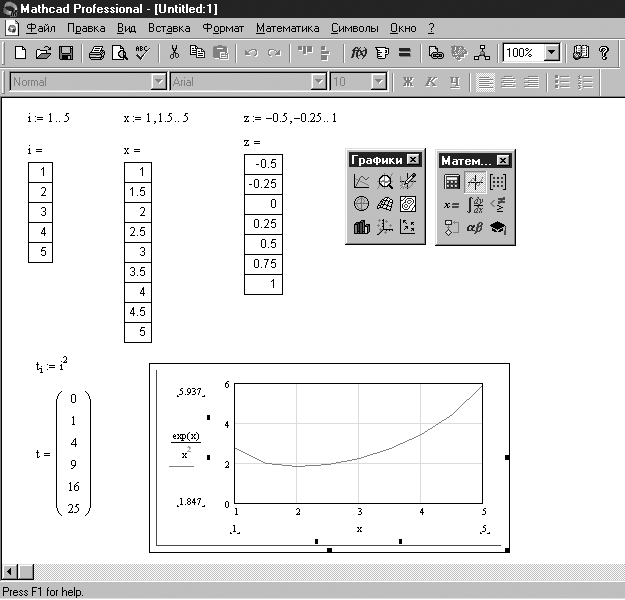Open the Matrix palette icon in the Матем panel
Viewport: 625px width, 600px height.
click(x=498, y=182)
